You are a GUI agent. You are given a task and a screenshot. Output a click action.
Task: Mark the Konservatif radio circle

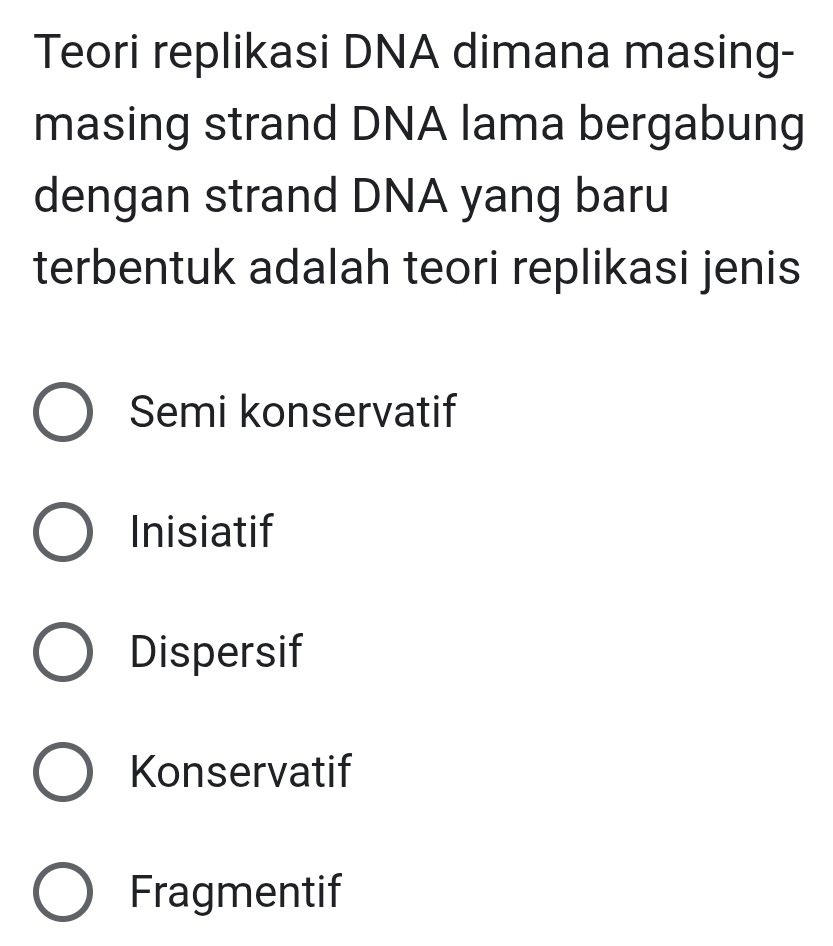(64, 771)
